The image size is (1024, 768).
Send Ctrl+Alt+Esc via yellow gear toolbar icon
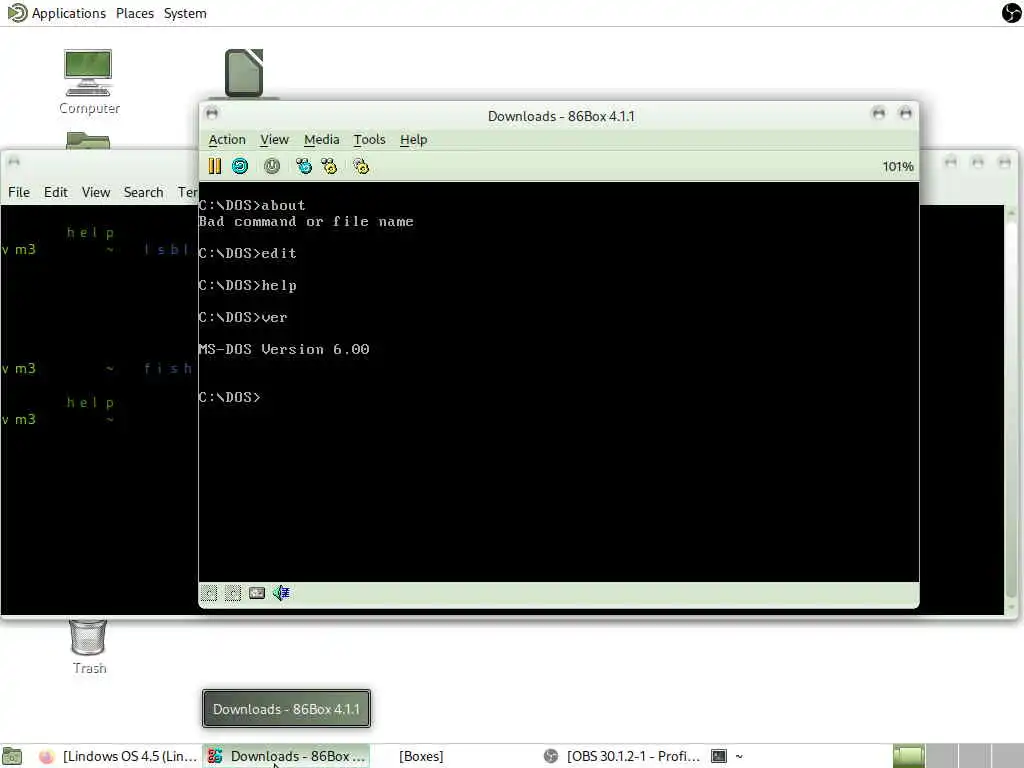[329, 166]
